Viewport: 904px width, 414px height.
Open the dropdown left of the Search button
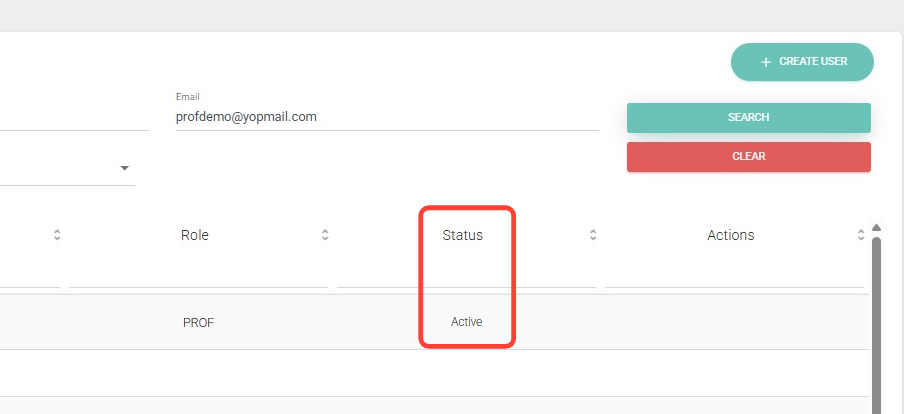[125, 168]
